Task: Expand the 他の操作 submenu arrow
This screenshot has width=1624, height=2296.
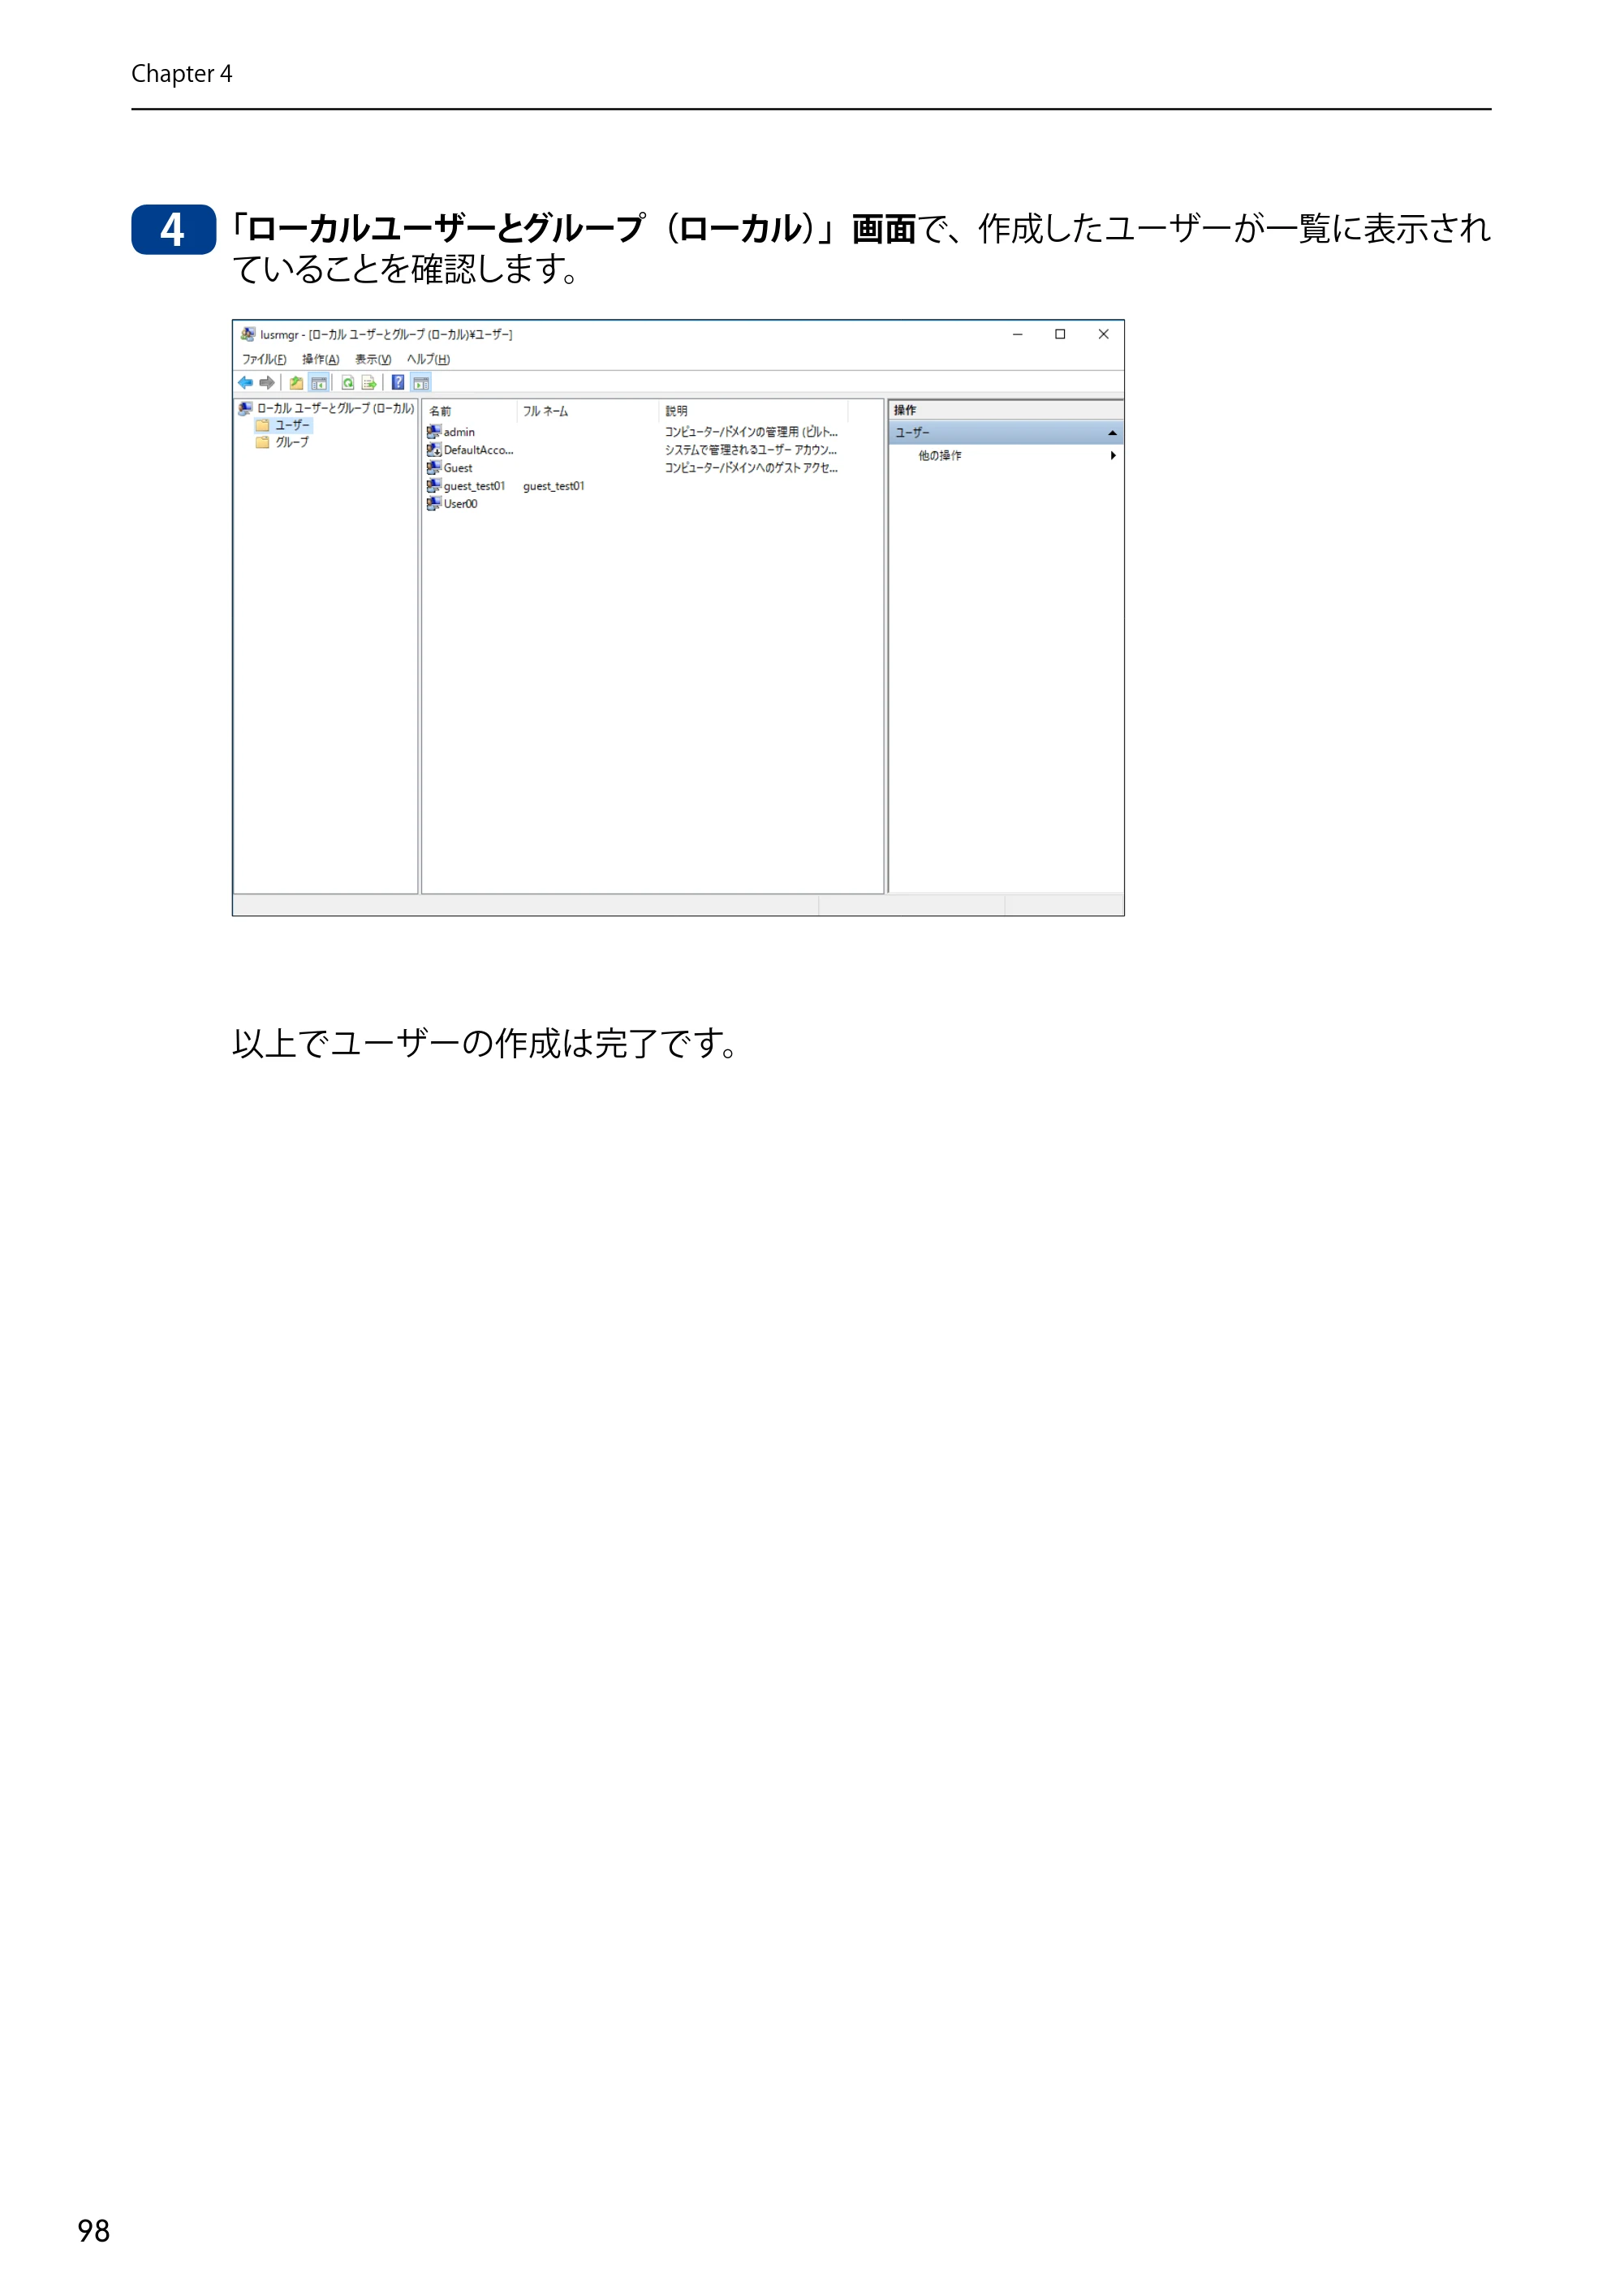Action: (1113, 456)
